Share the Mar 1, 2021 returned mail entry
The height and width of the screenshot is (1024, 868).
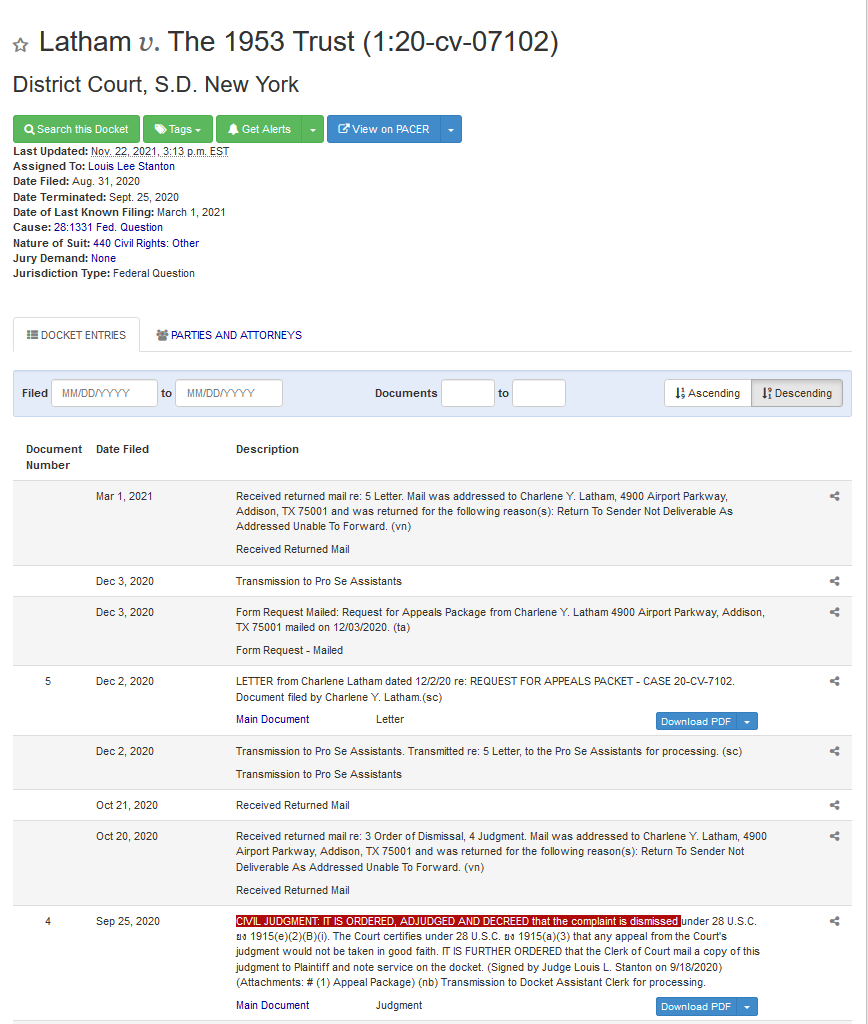coord(834,496)
